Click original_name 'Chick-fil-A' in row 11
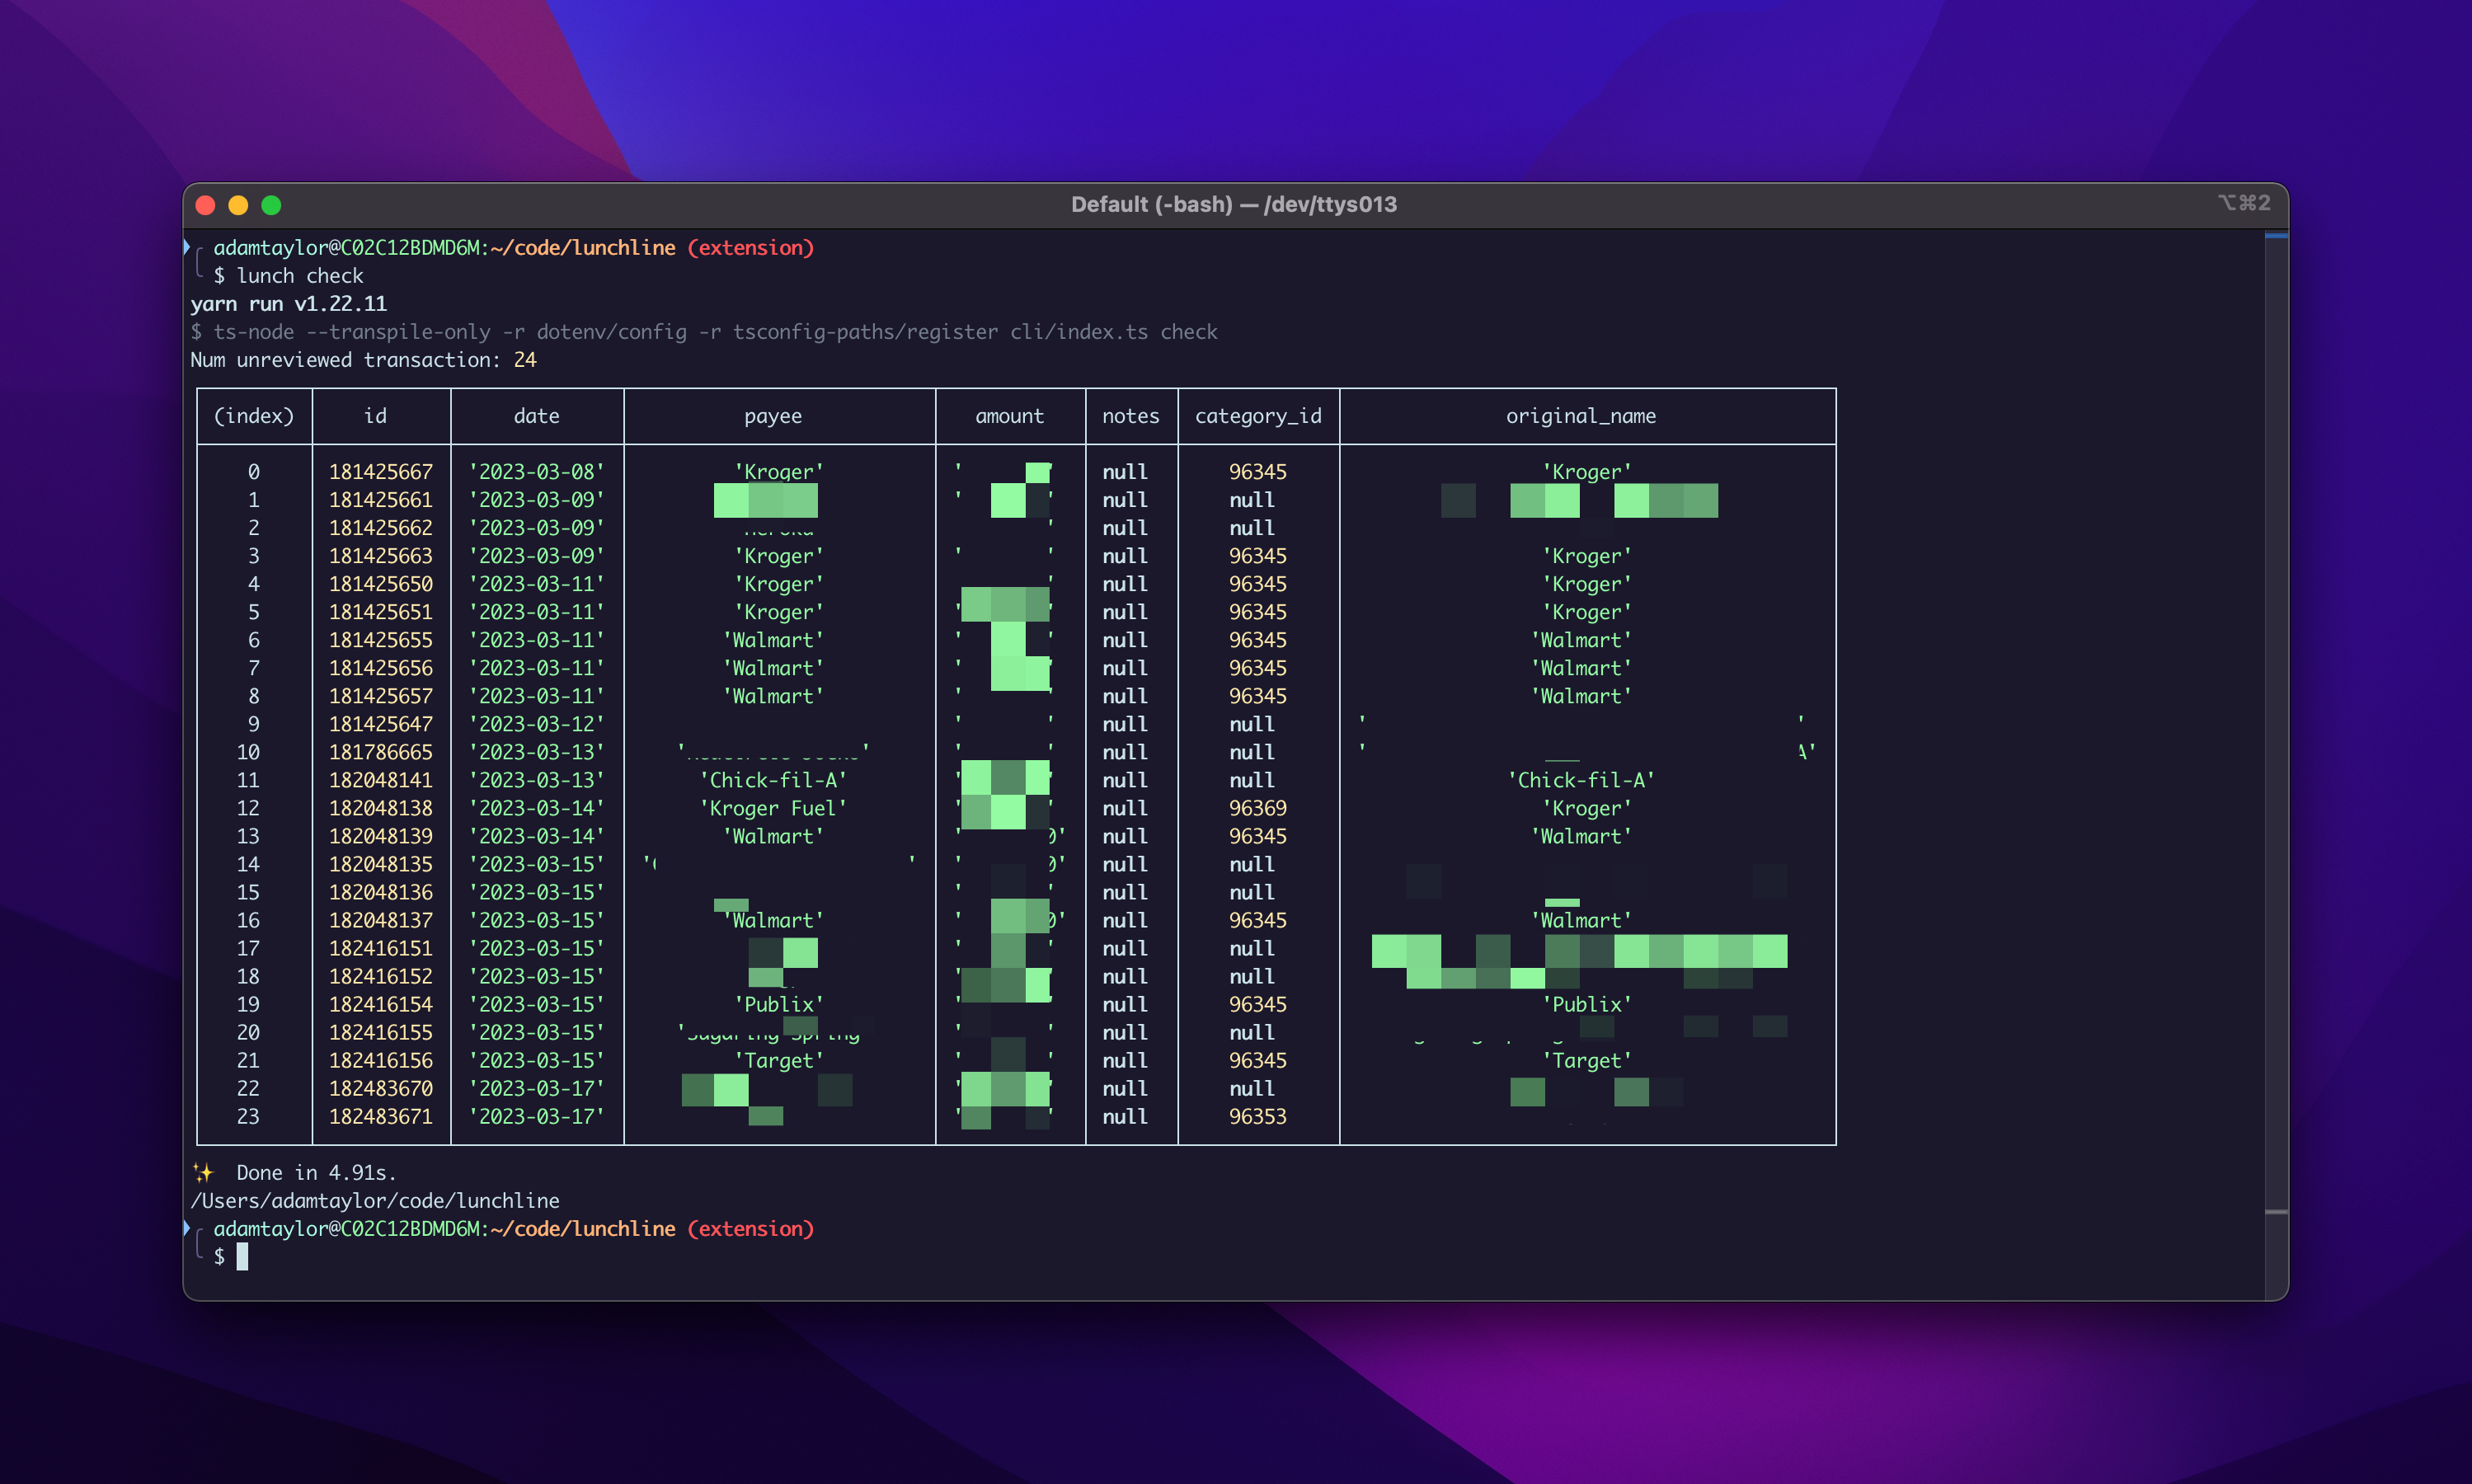Image resolution: width=2472 pixels, height=1484 pixels. point(1581,780)
